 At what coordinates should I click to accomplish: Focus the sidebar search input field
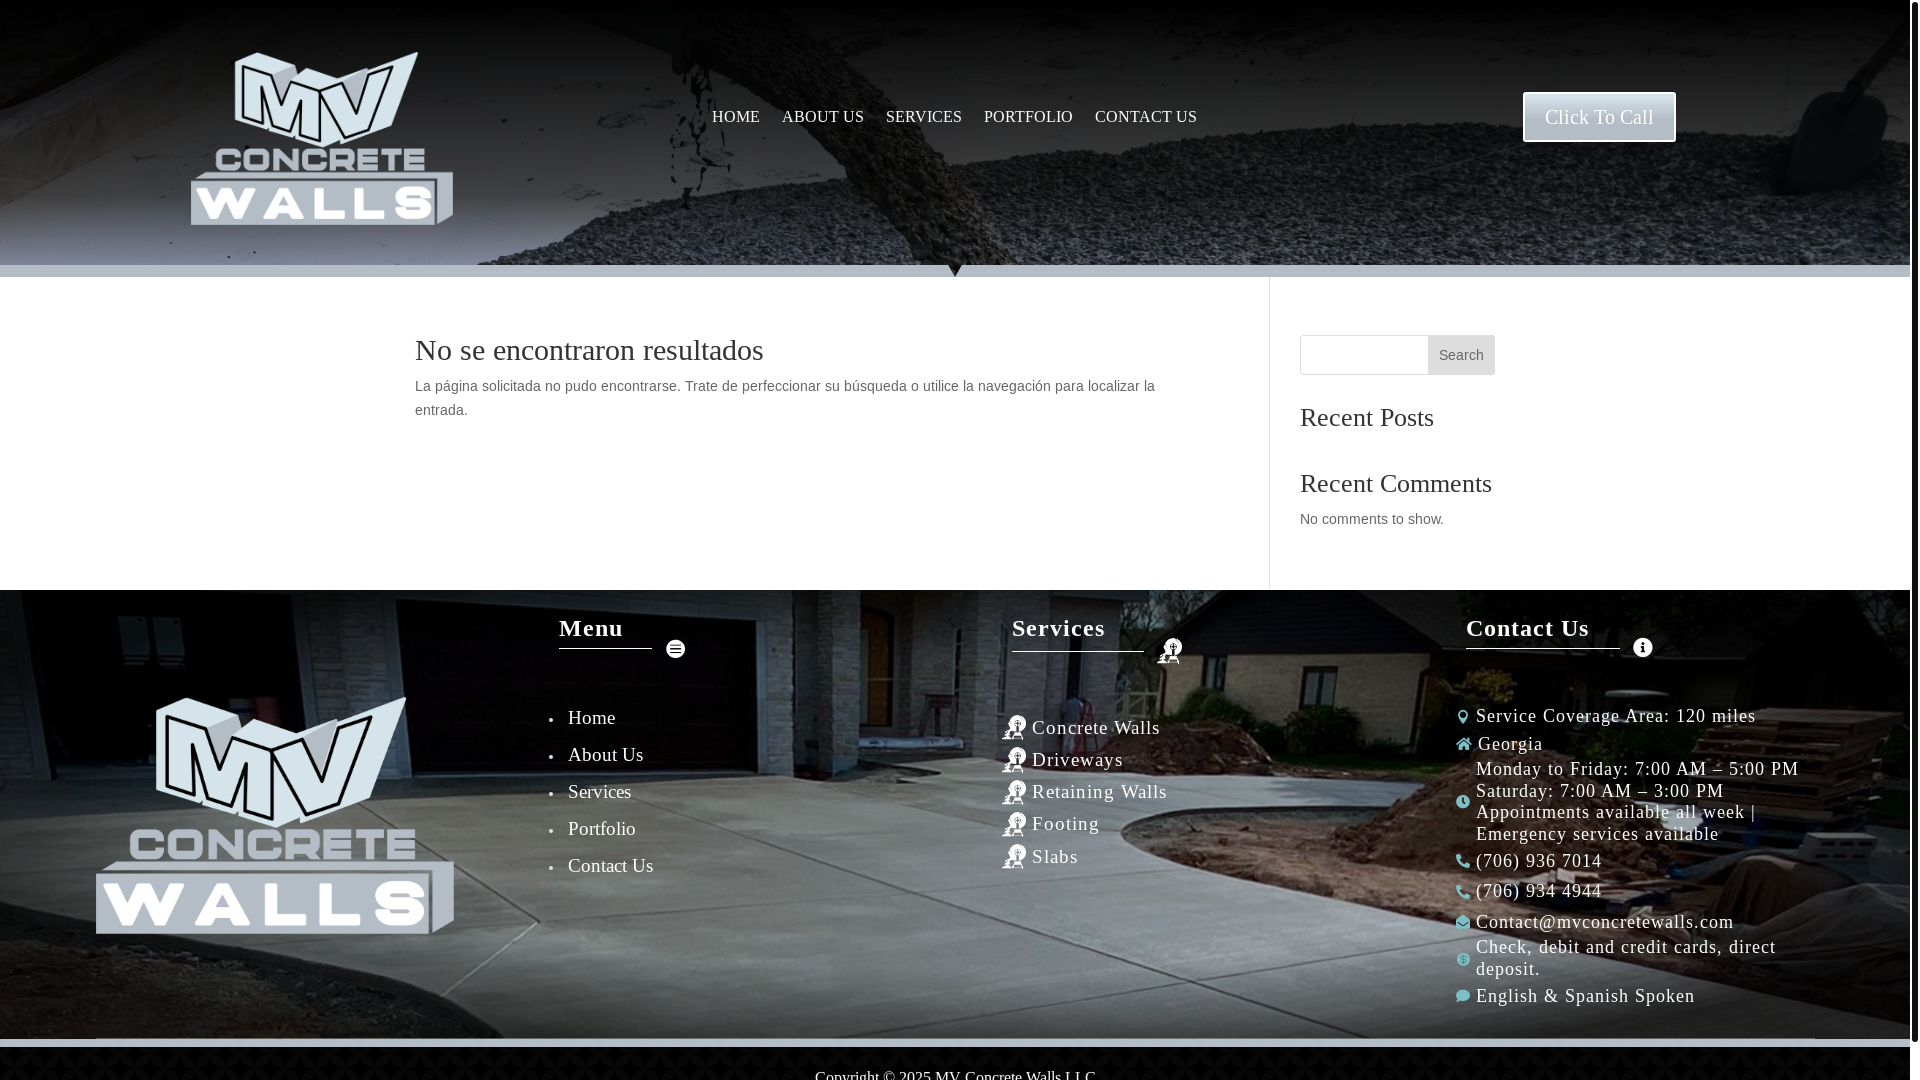(x=1364, y=355)
